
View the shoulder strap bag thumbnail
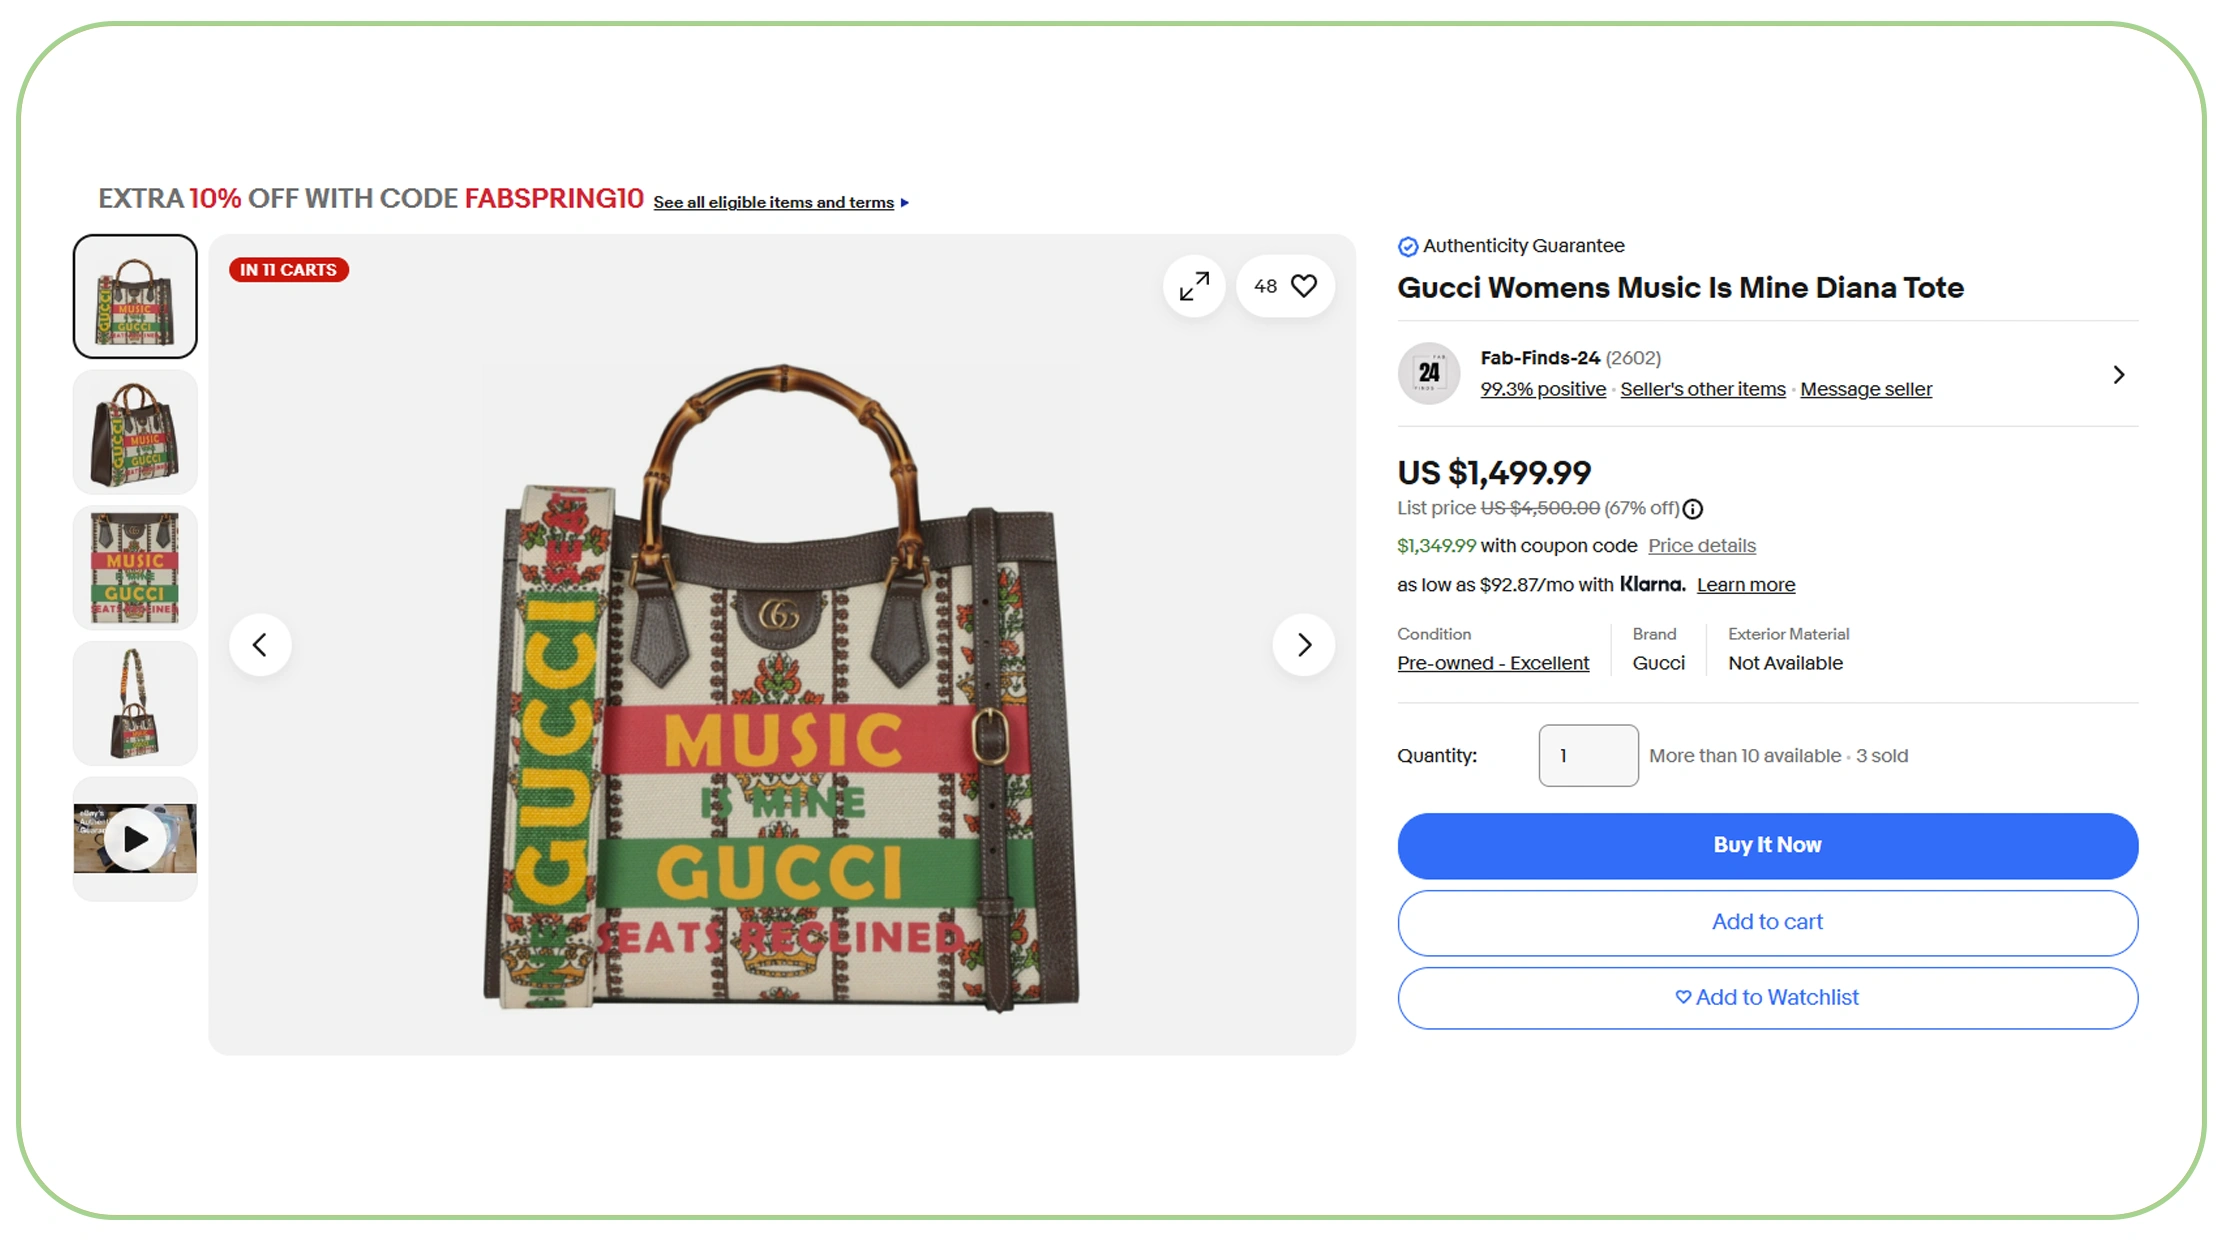pyautogui.click(x=135, y=703)
